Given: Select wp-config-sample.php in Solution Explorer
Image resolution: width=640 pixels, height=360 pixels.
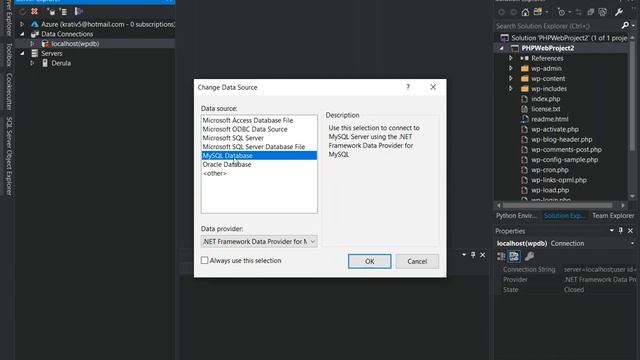Looking at the screenshot, I should [564, 160].
